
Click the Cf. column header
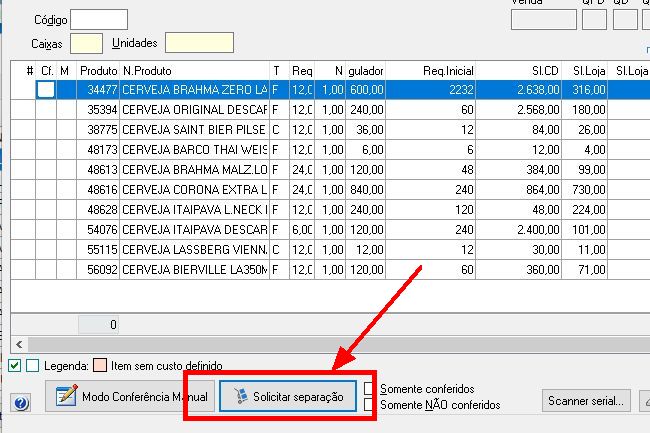point(46,71)
